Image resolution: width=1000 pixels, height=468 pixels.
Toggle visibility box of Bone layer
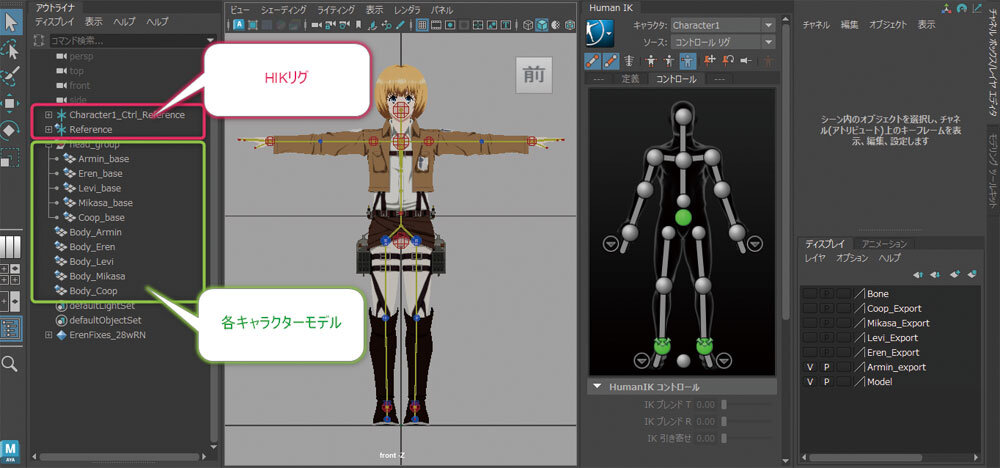click(x=810, y=294)
